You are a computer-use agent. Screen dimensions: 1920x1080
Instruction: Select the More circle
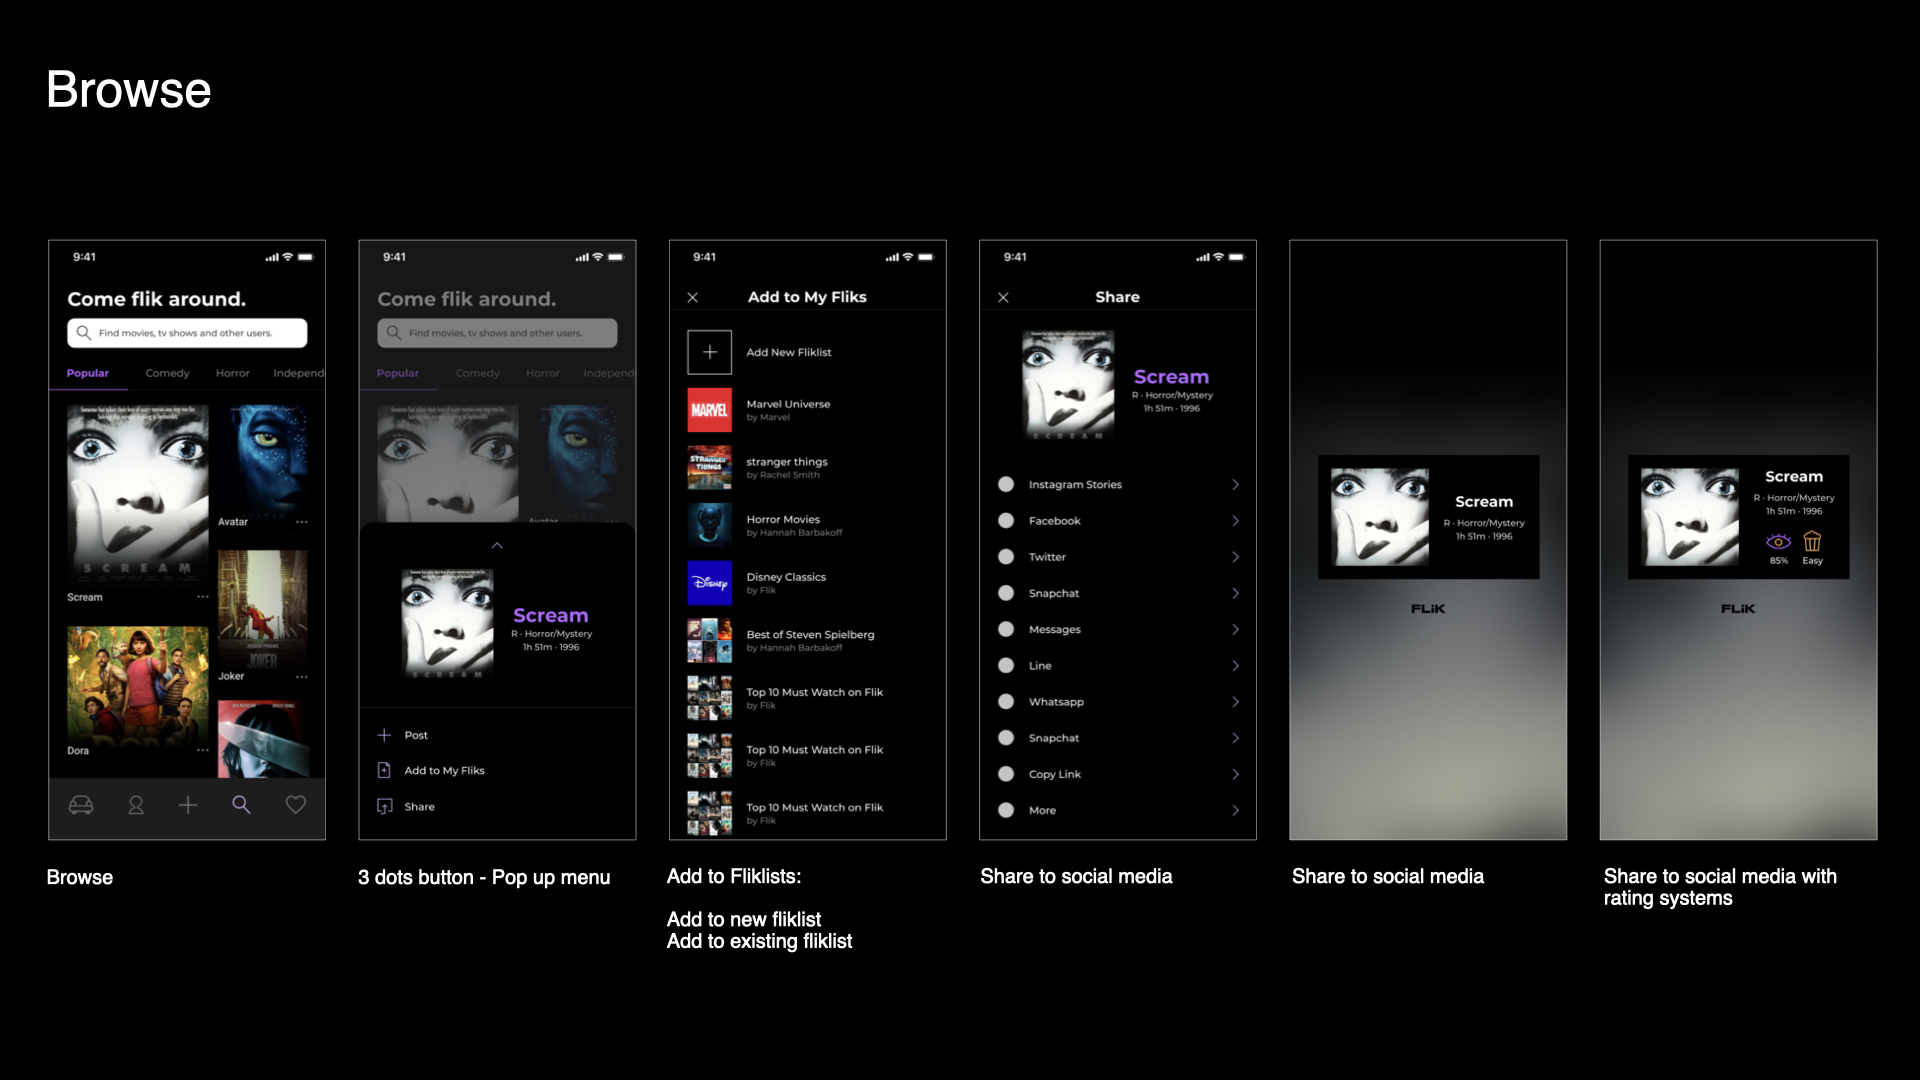coord(1006,810)
